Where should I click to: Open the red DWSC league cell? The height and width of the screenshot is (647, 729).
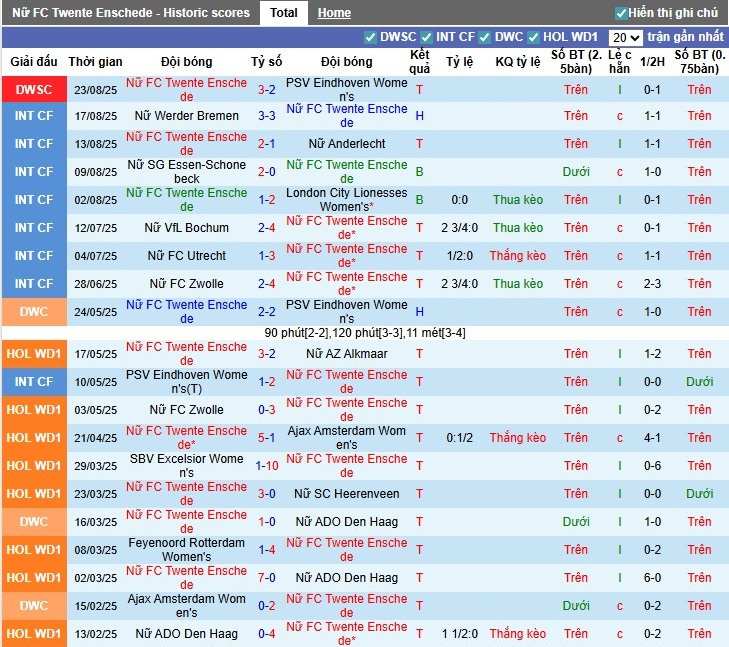(34, 89)
